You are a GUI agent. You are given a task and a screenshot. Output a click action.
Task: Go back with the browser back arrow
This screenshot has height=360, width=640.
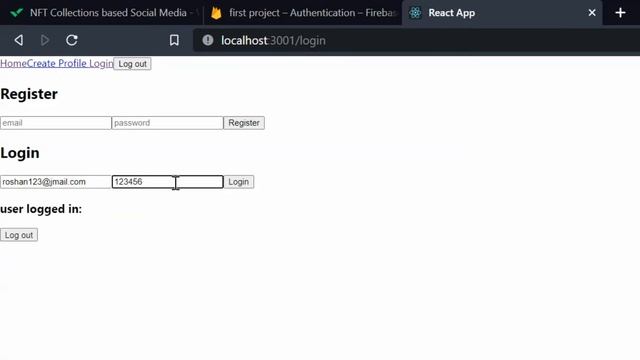[18, 40]
